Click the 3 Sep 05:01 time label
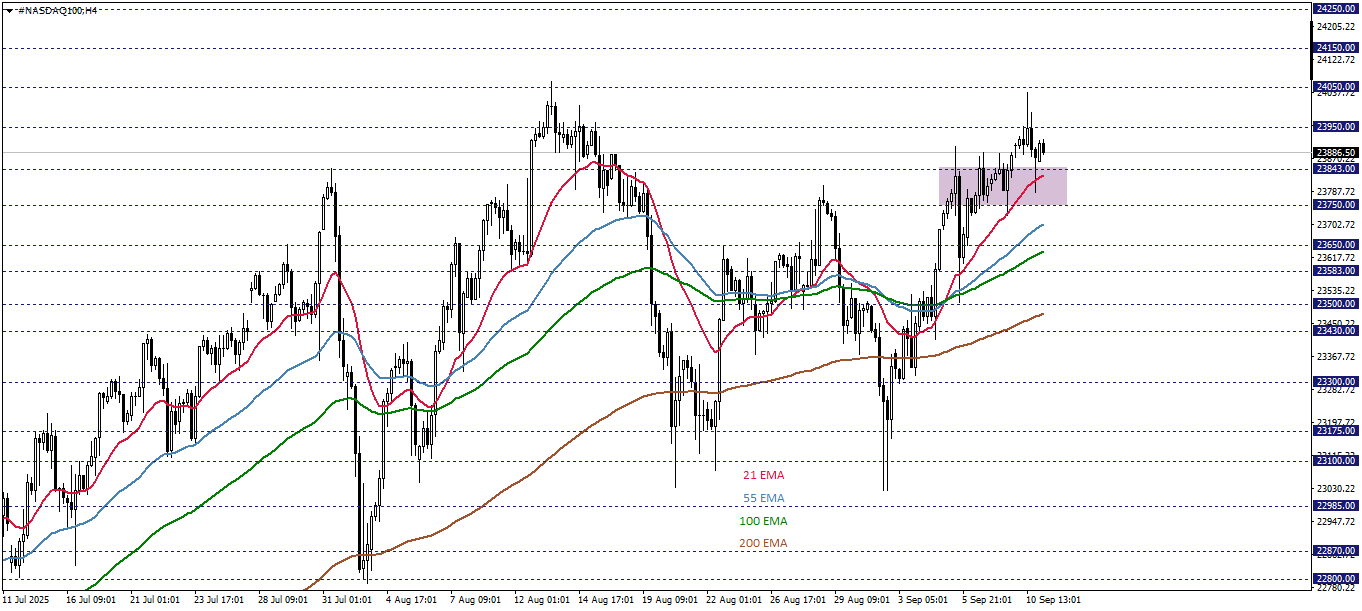Screen dimensions: 1362x611 coord(923,600)
